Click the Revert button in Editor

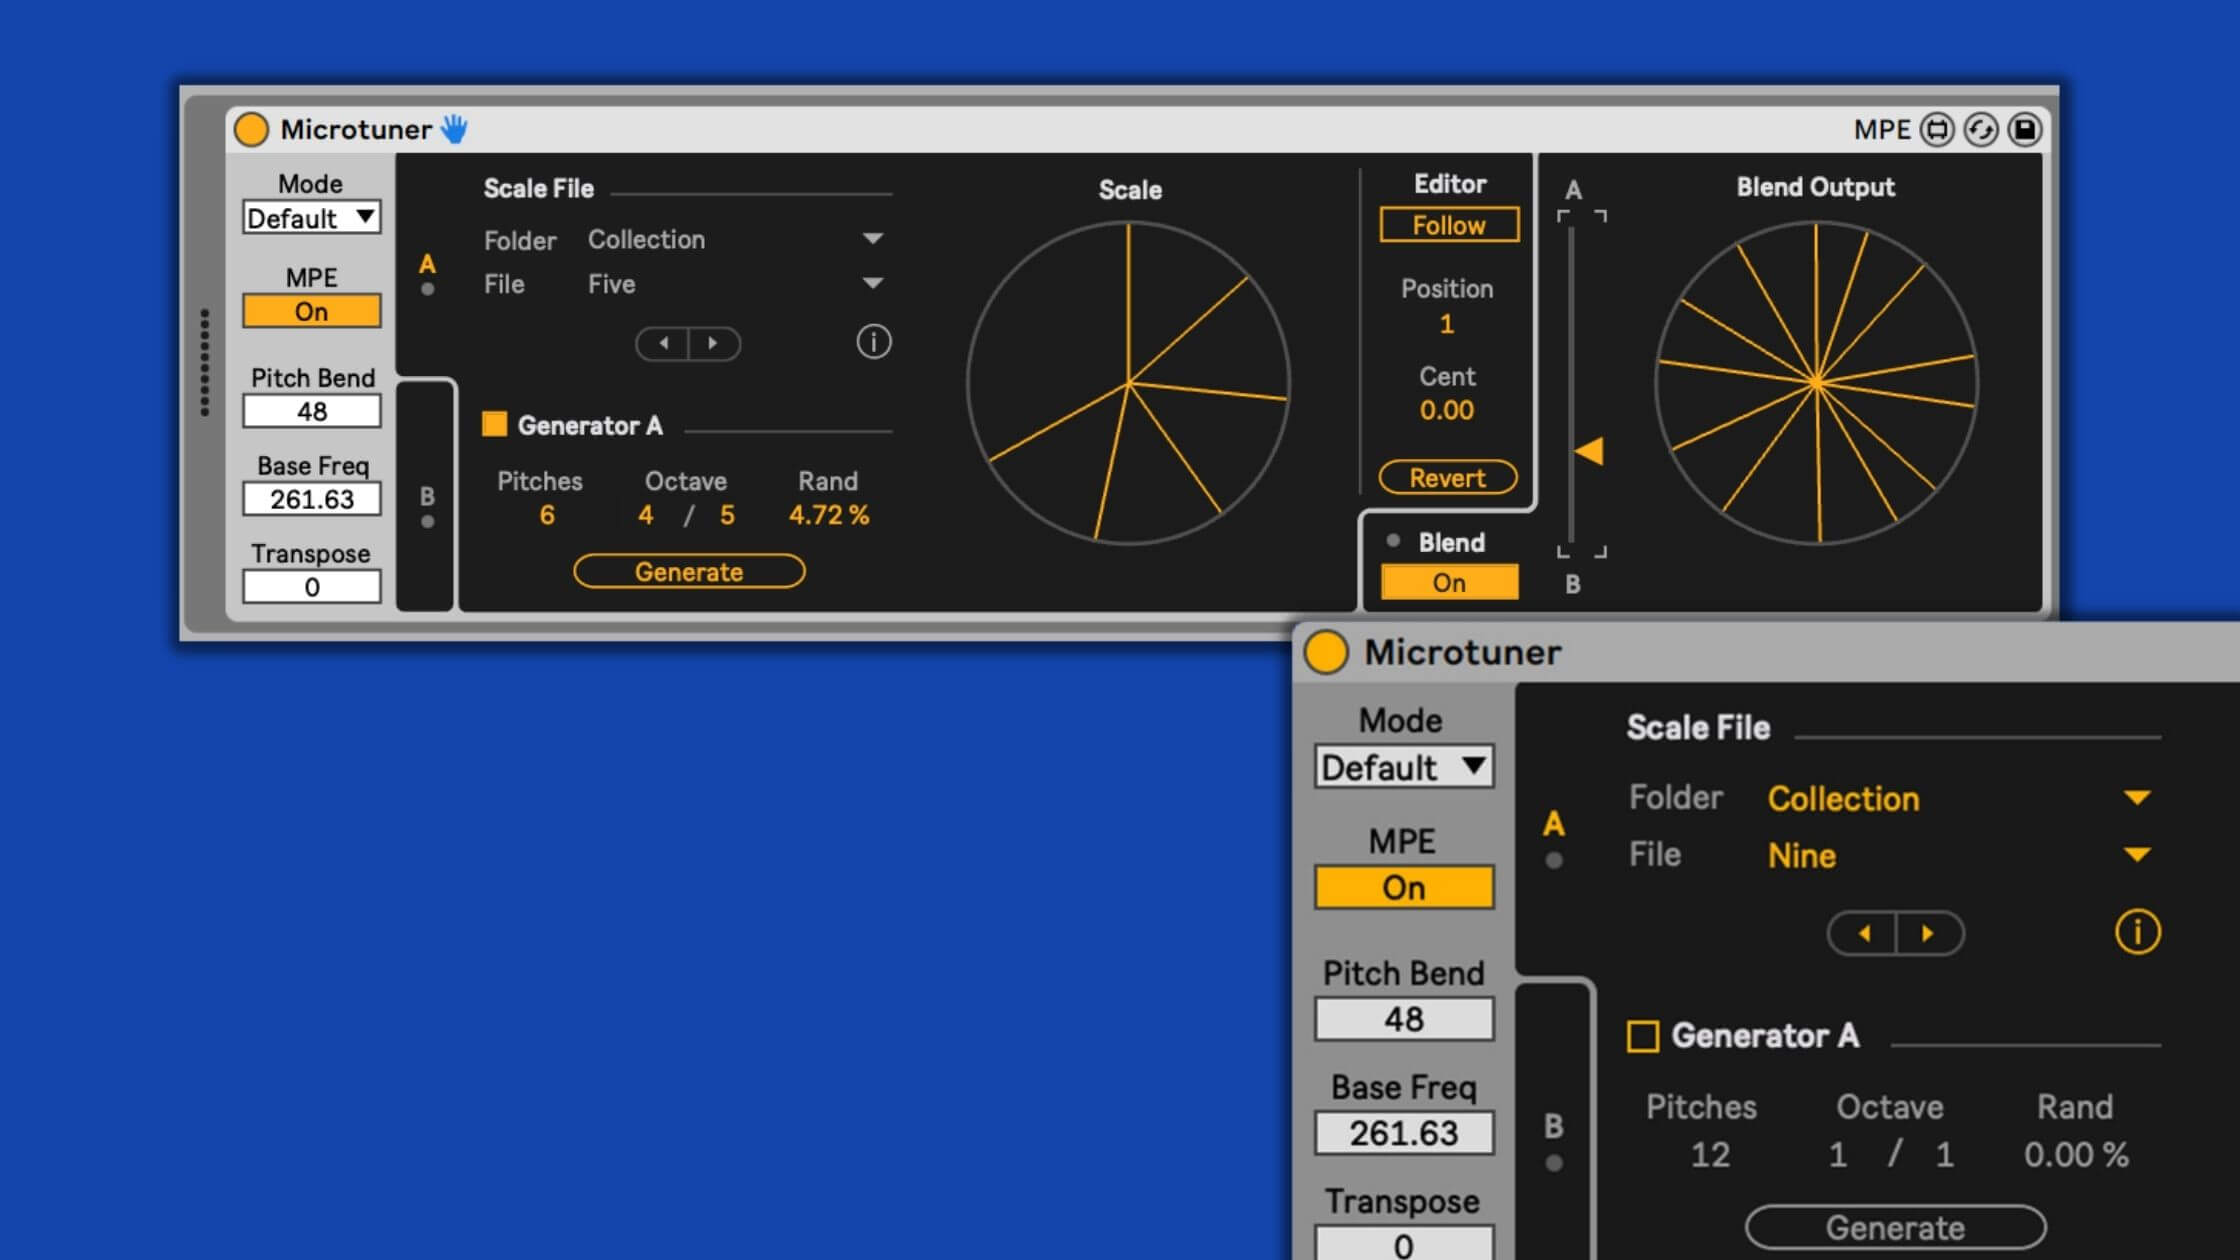1447,478
